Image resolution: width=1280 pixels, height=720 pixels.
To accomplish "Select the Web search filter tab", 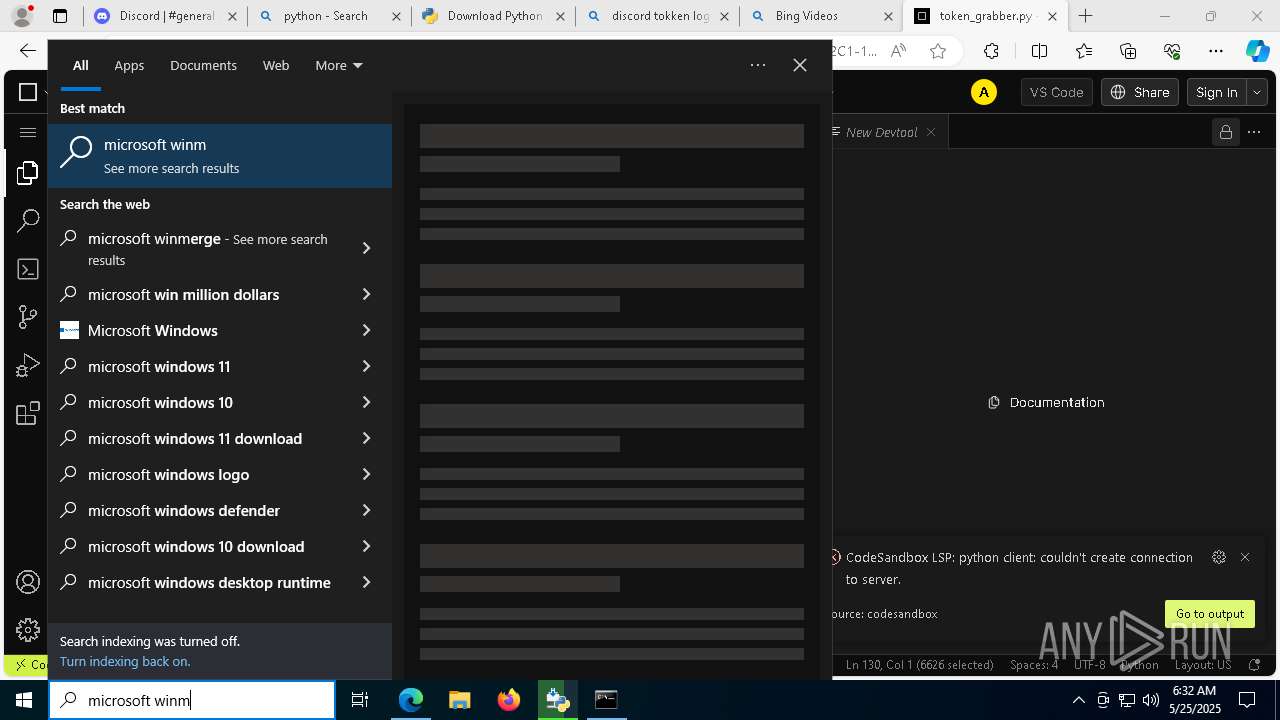I will pyautogui.click(x=276, y=65).
